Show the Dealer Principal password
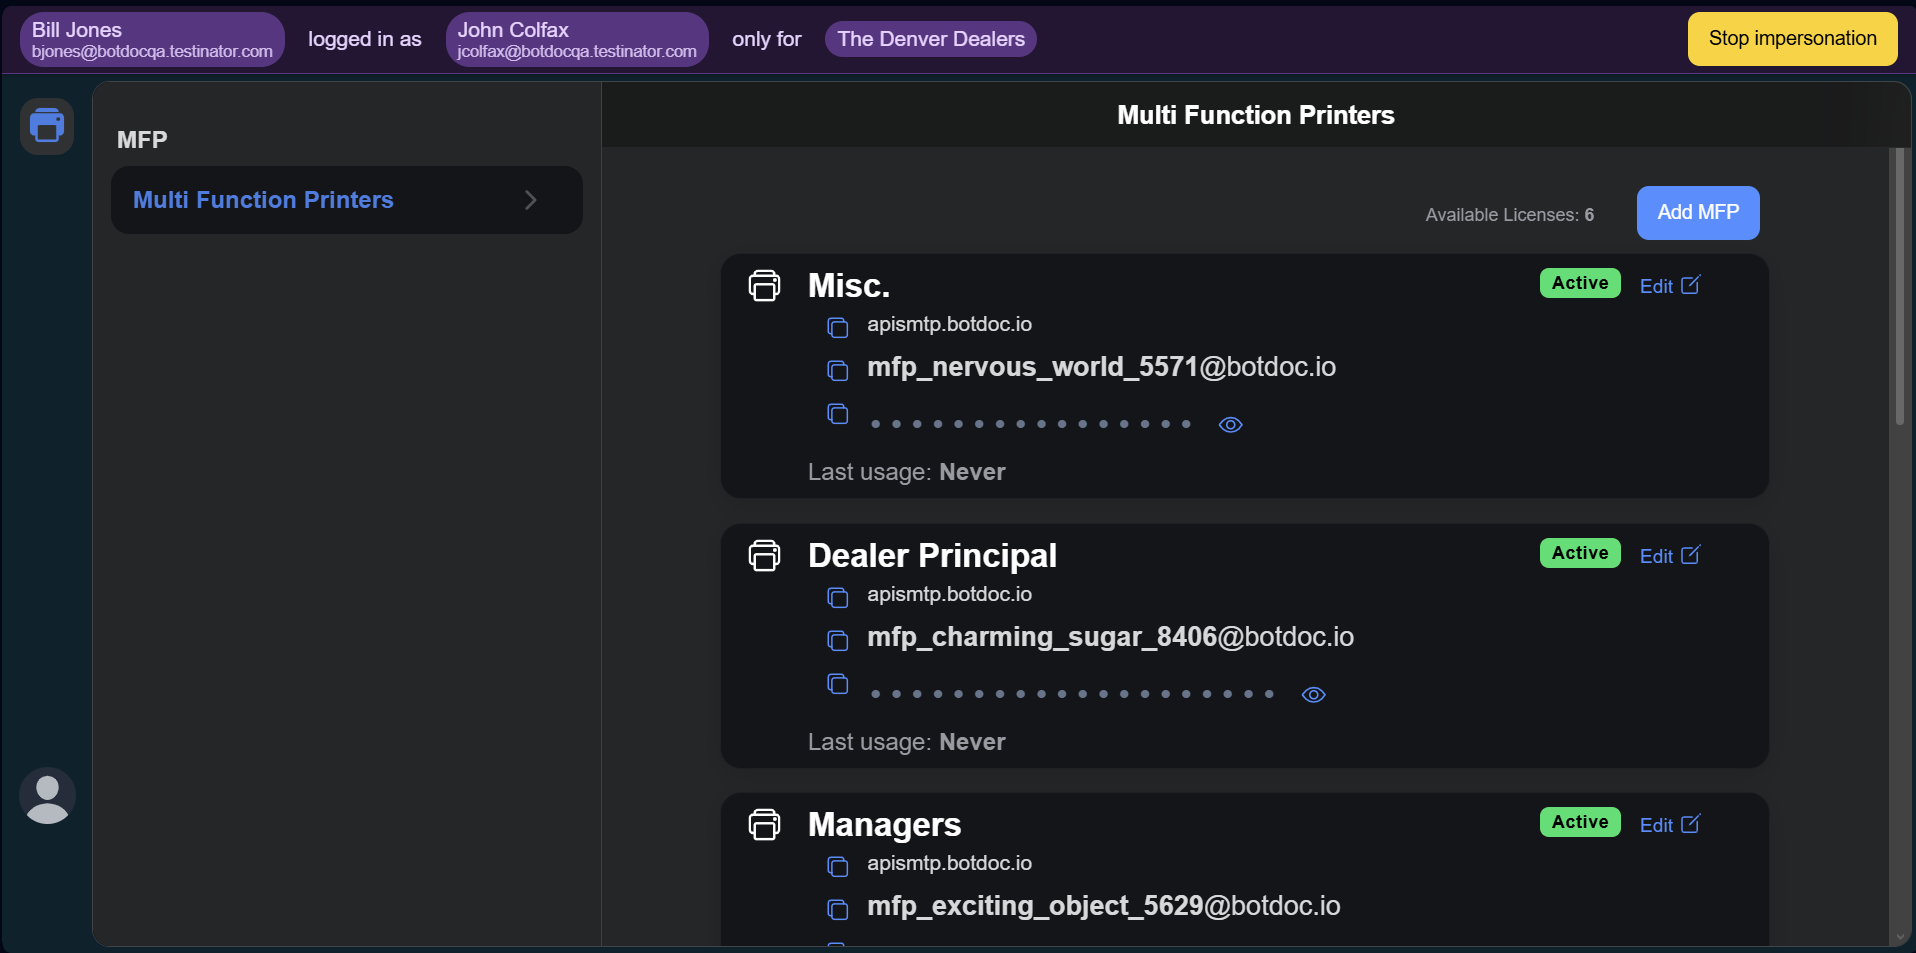Screen dimensions: 1916x953 pos(1313,695)
